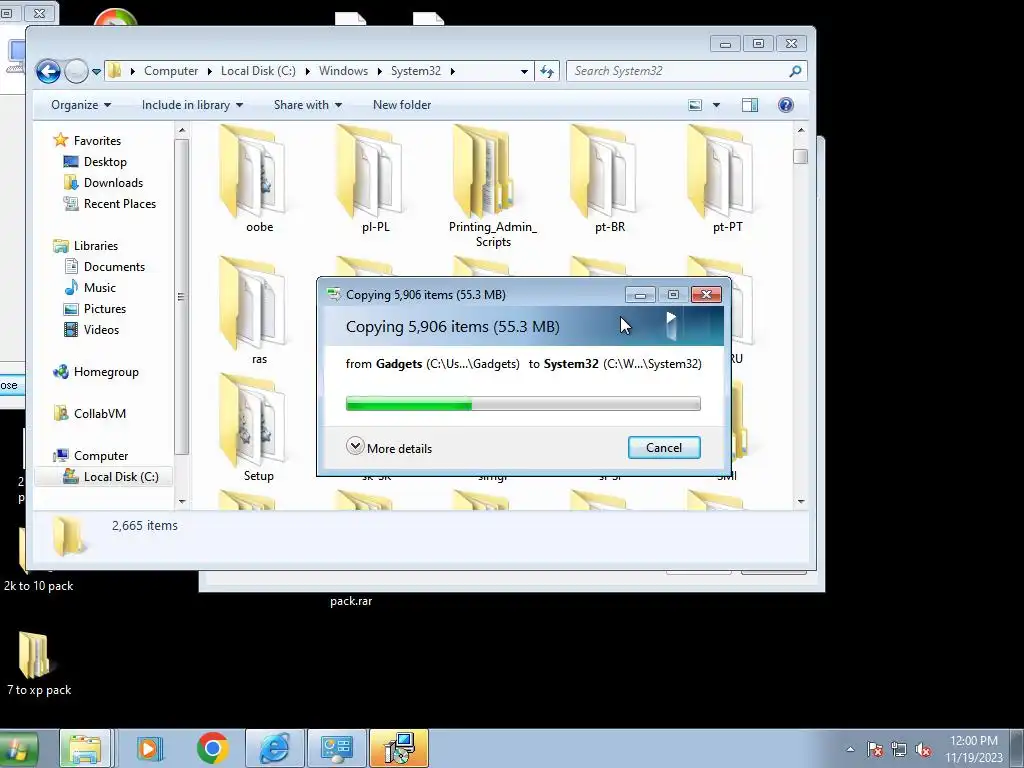Show hidden tray icons arrow
The width and height of the screenshot is (1024, 768).
pos(850,749)
